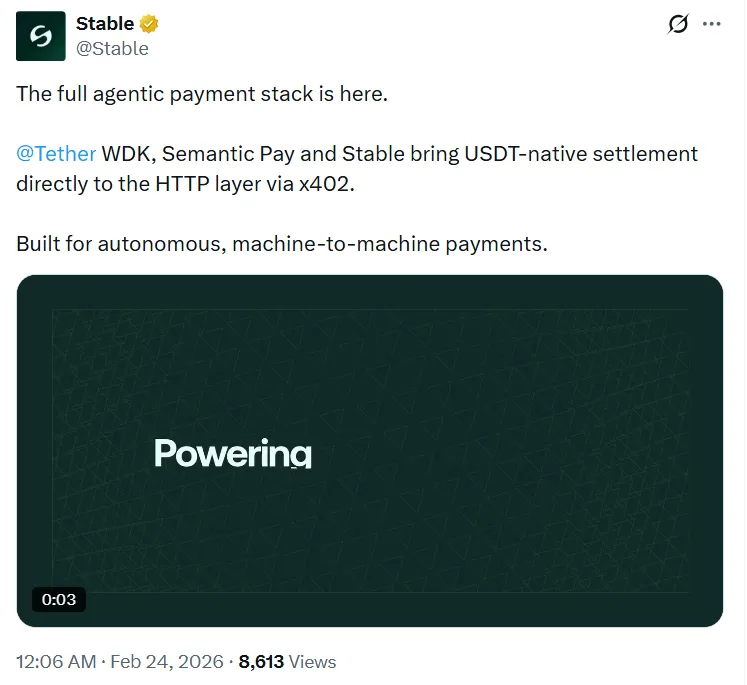This screenshot has height=685, width=747.
Task: Follow the @Tether mention link
Action: (56, 154)
